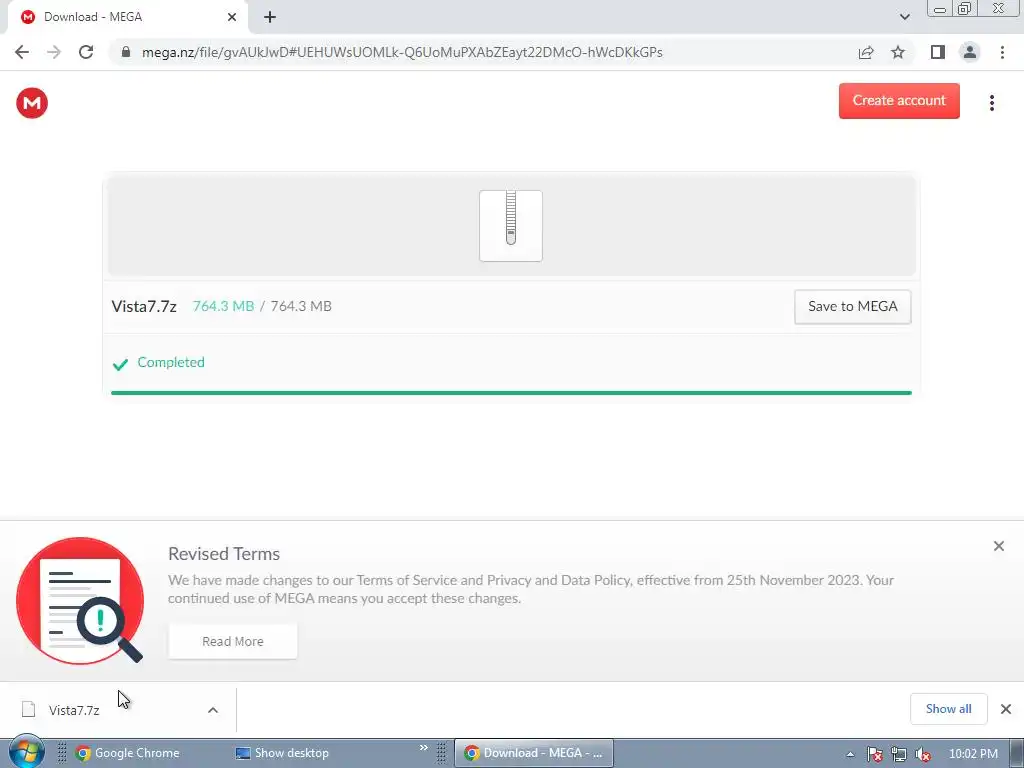Expand the Vista7.7z download options chevron

(x=213, y=710)
